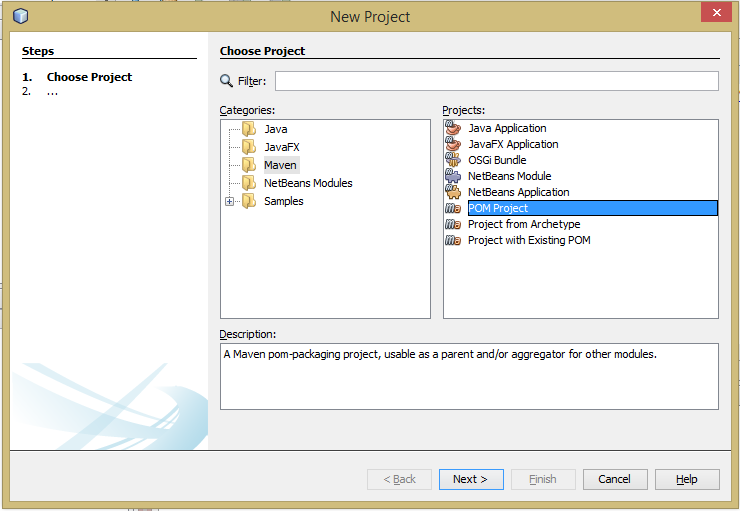Viewport: 740px width, 511px height.
Task: Click the Java Application coffee cup icon
Action: (x=453, y=128)
